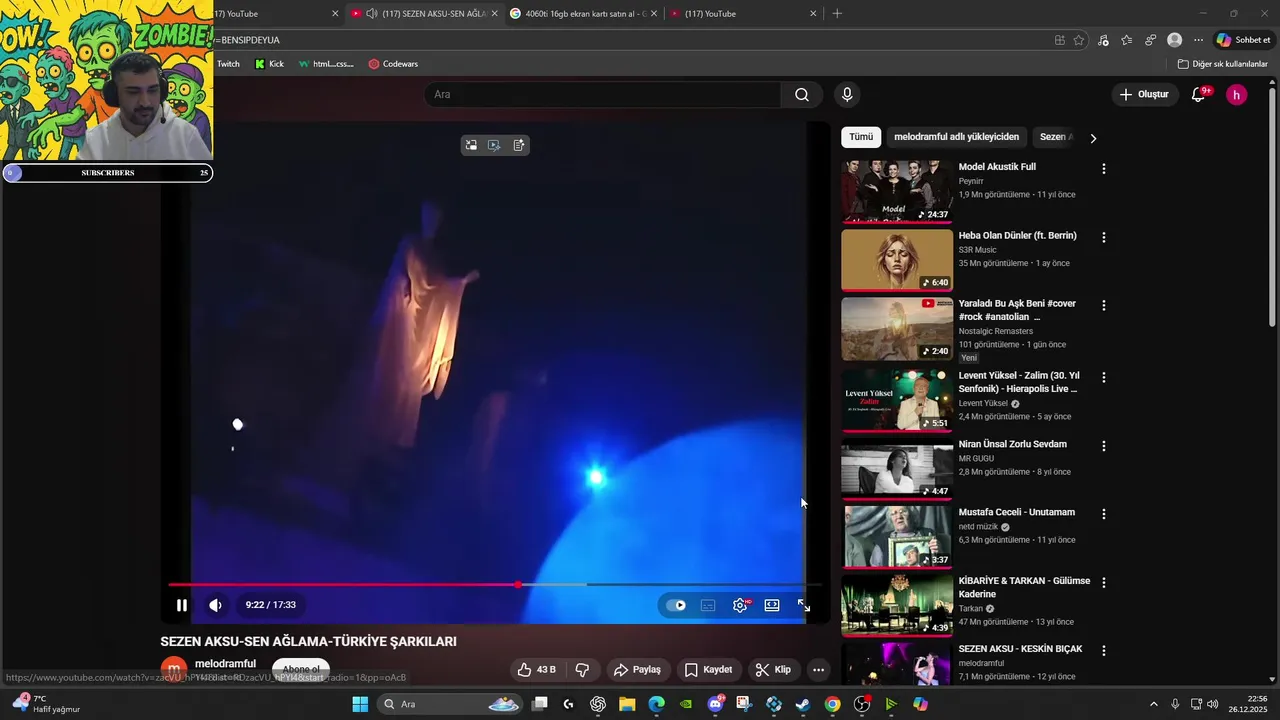
Task: Open Mustafa Ceceli - Unutamam thumbnail
Action: (897, 536)
